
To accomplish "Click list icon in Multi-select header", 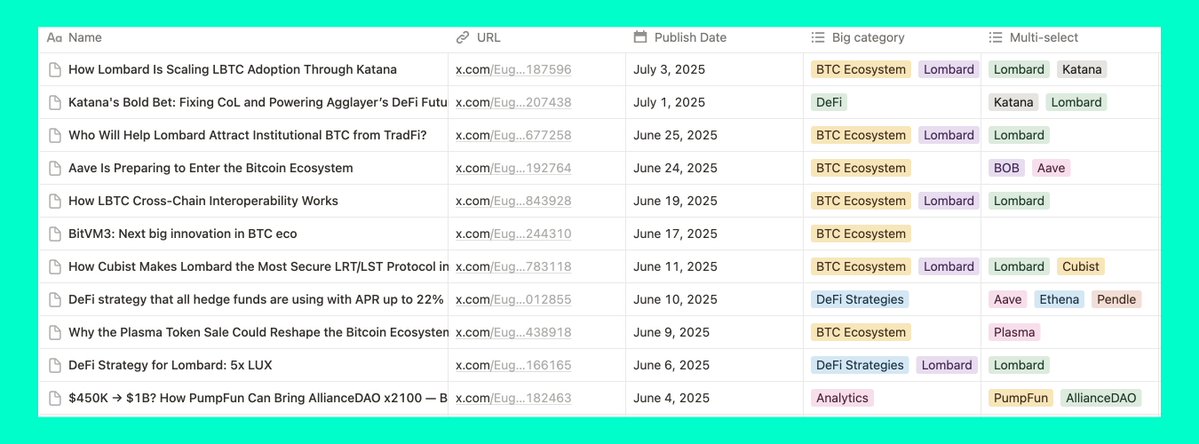I will (995, 38).
